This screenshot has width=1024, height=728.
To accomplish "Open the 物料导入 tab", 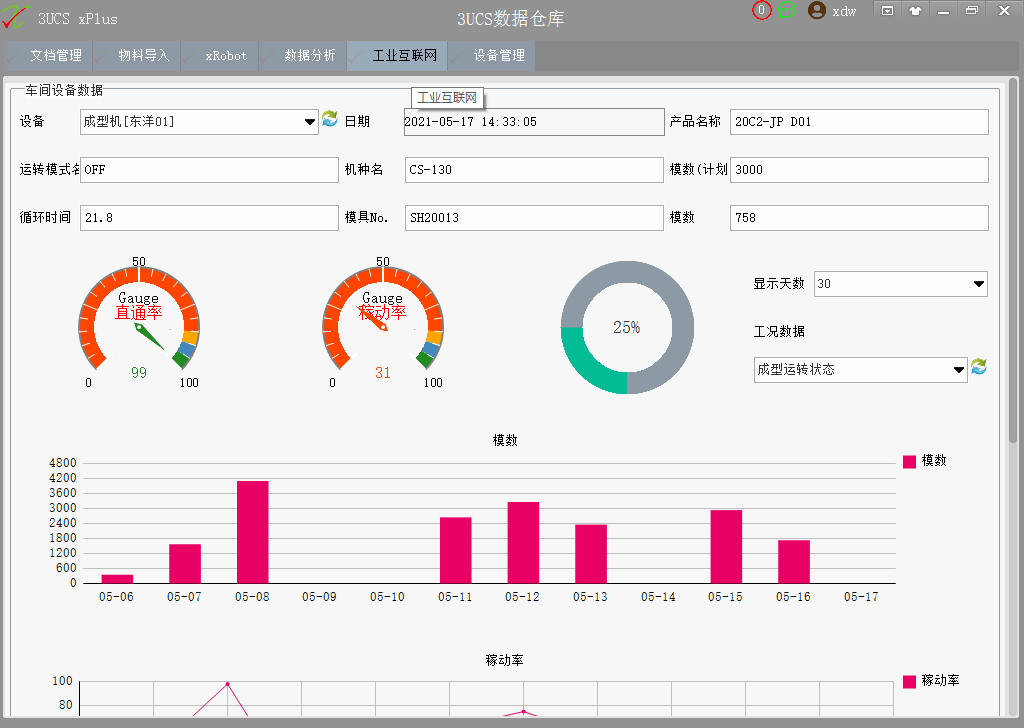I will tap(137, 56).
